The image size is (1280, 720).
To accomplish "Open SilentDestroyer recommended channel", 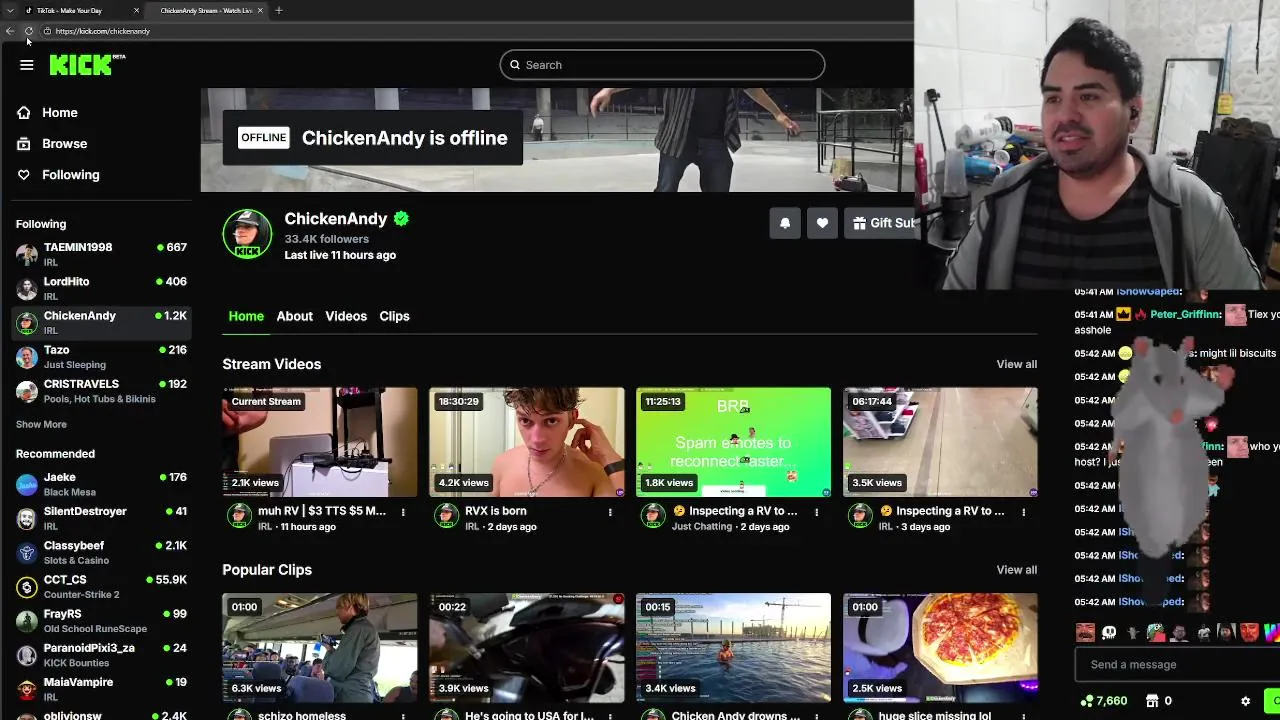I will [x=100, y=518].
